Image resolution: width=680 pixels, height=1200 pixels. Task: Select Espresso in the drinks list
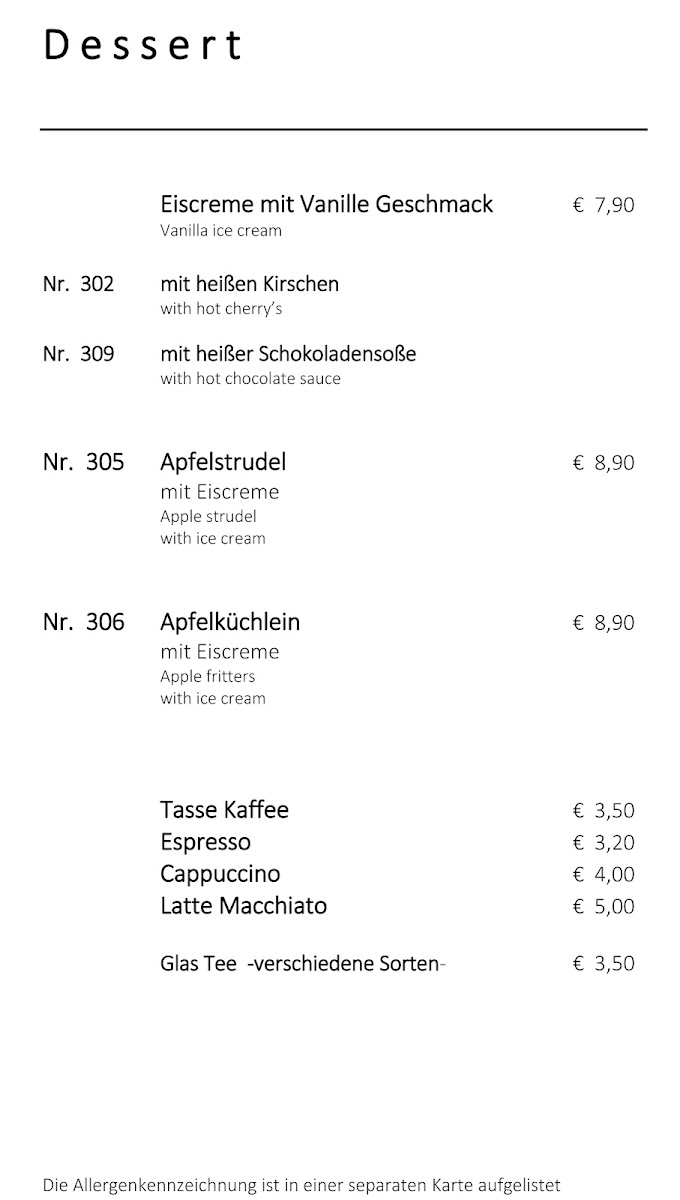205,842
